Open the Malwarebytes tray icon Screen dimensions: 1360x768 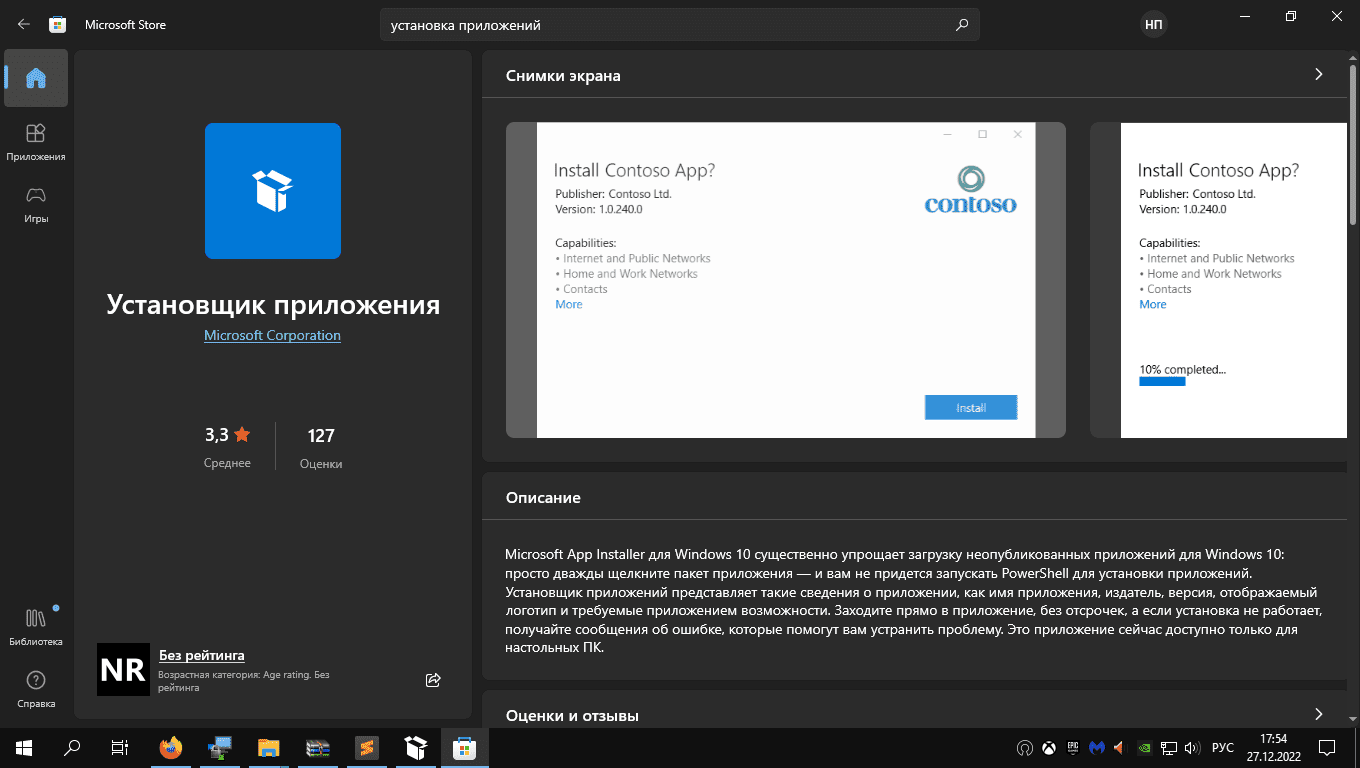point(1097,747)
